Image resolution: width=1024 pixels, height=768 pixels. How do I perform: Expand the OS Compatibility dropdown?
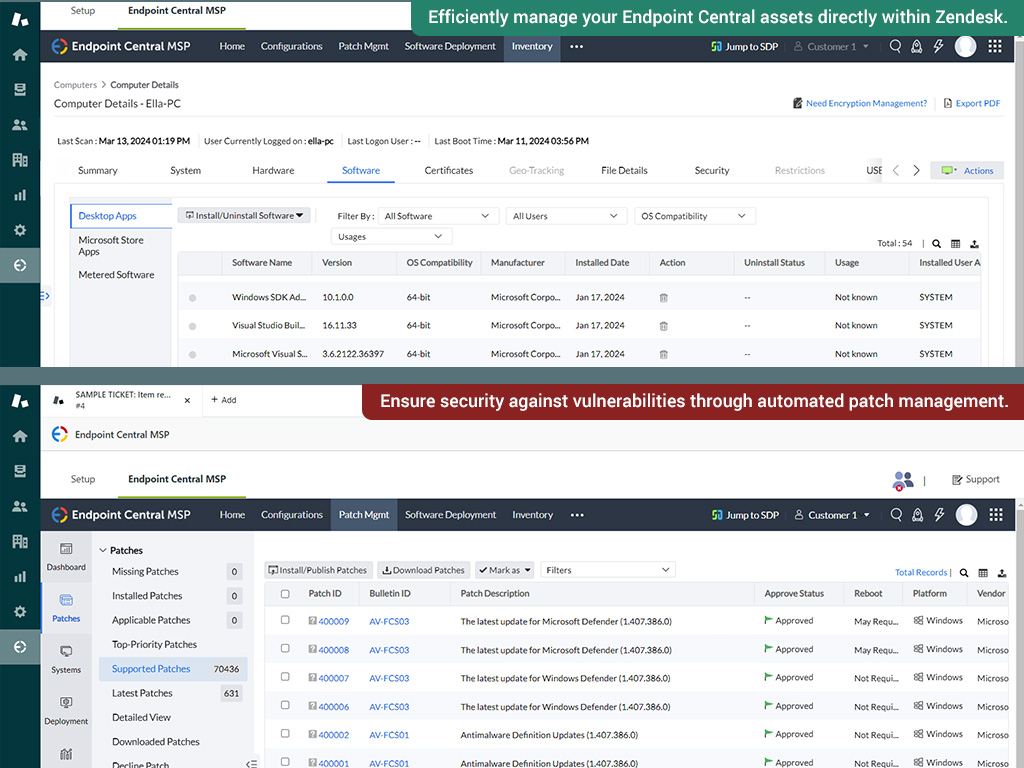coord(695,216)
